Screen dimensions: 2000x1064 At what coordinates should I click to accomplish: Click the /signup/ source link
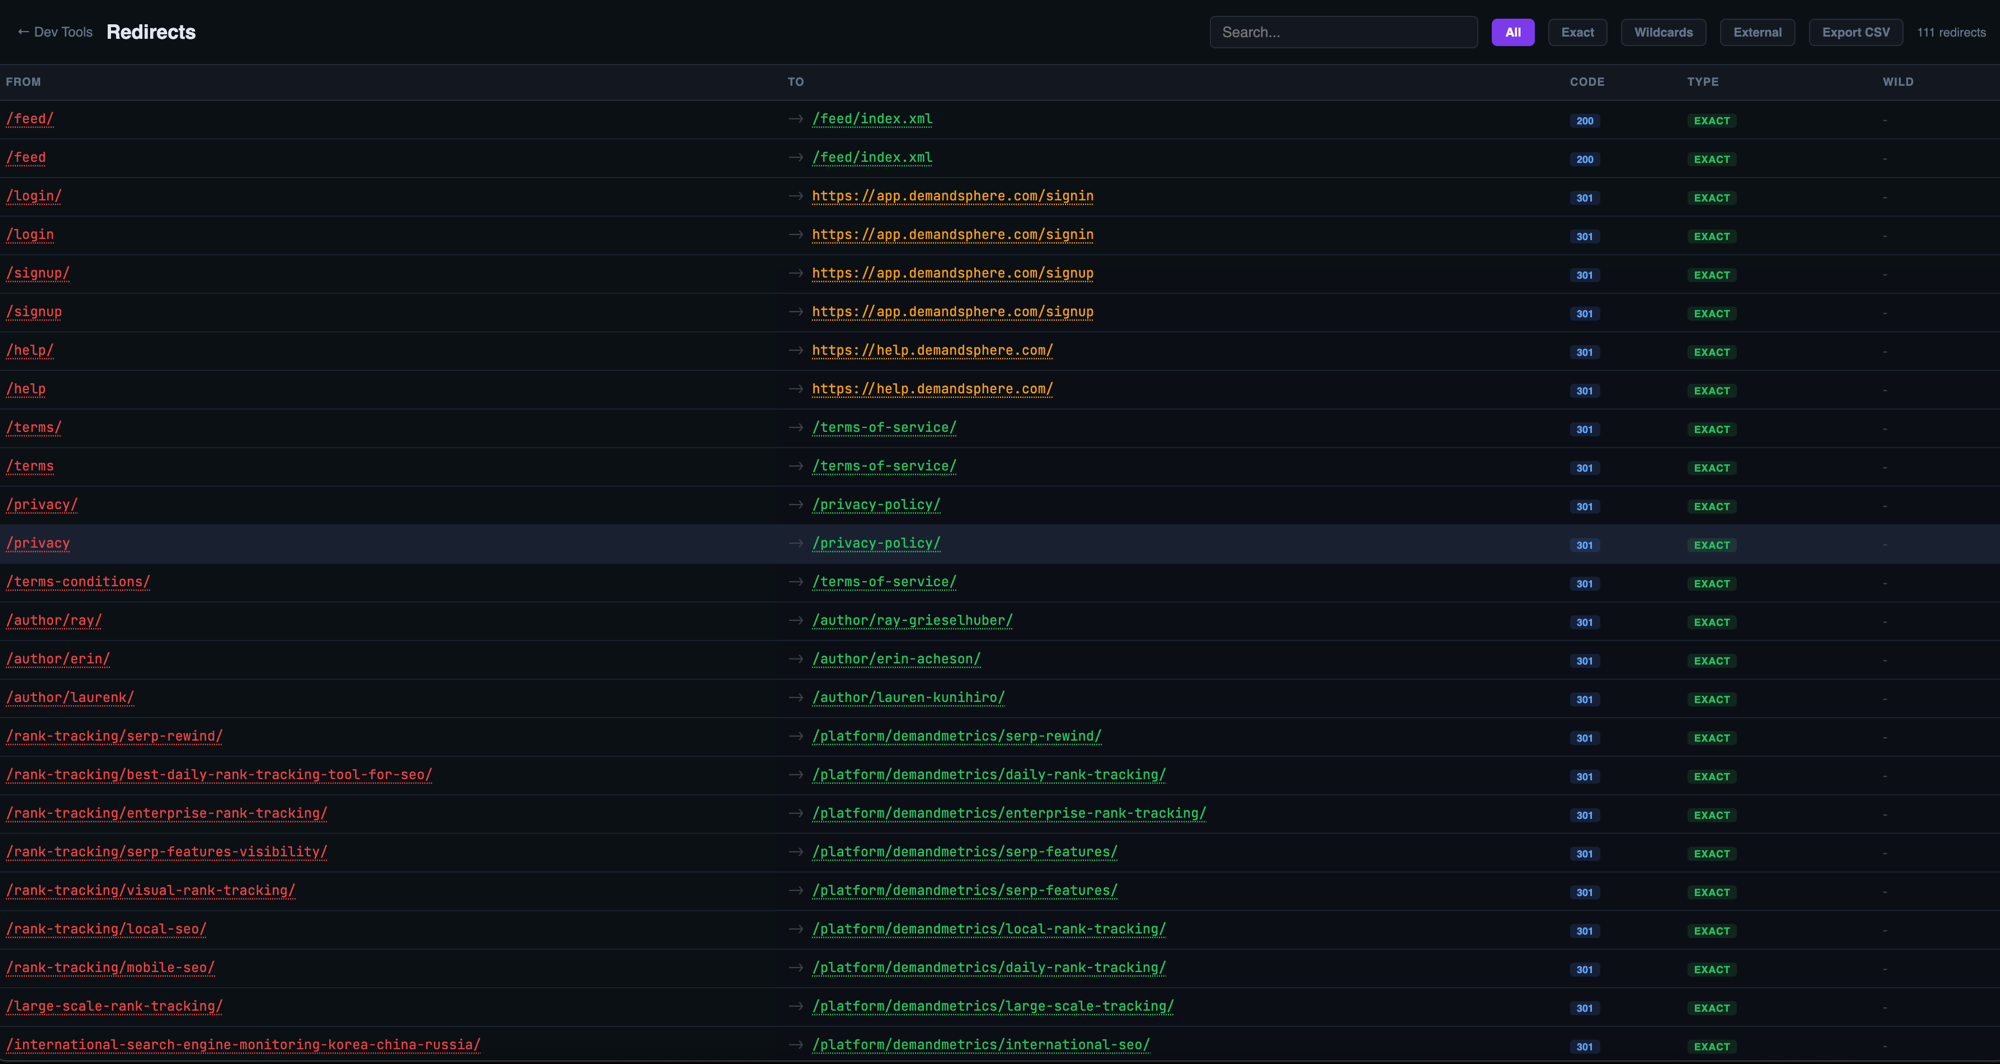(x=38, y=273)
